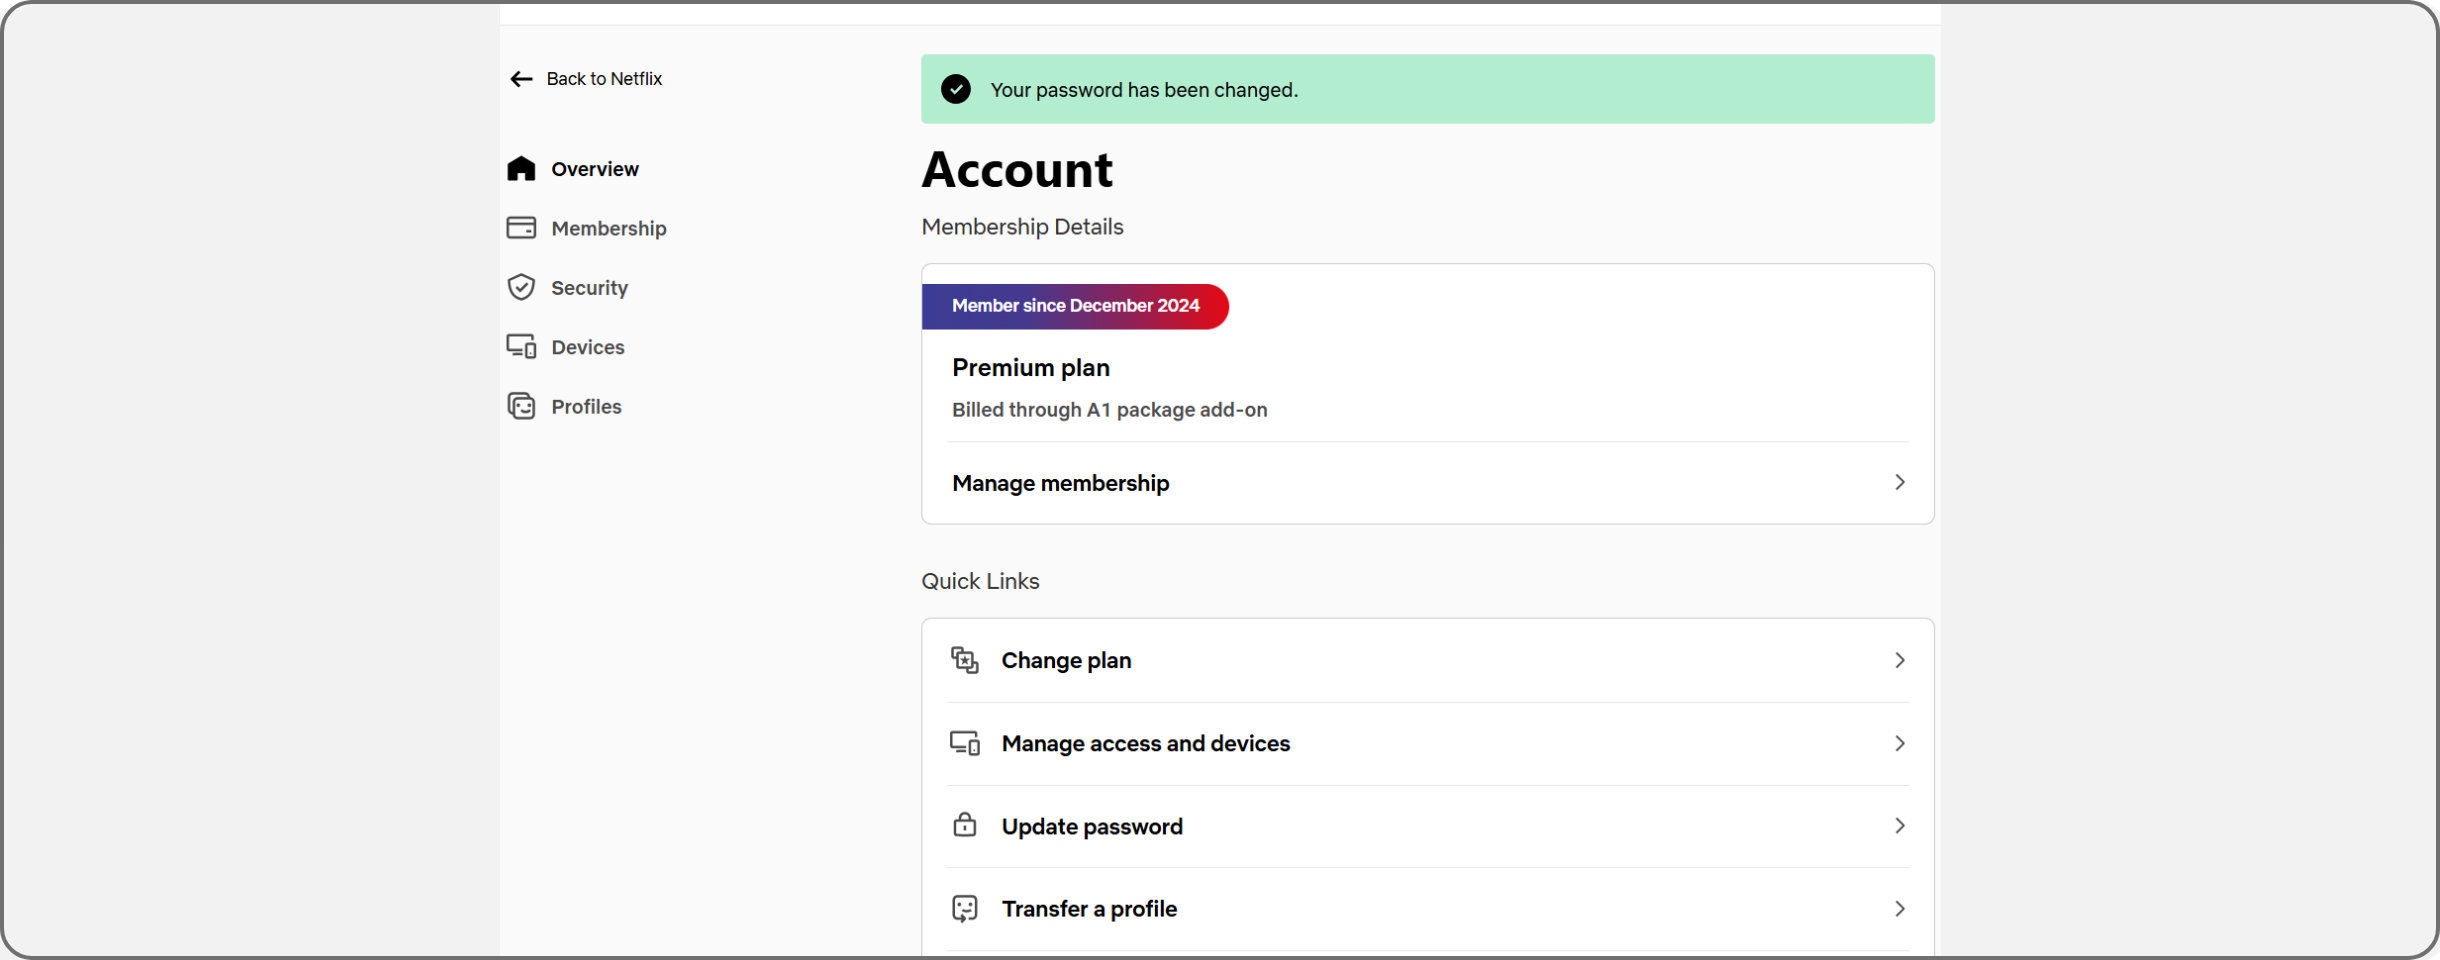Click the Manage access devices icon
Screen dimensions: 2440x960
(x=964, y=743)
